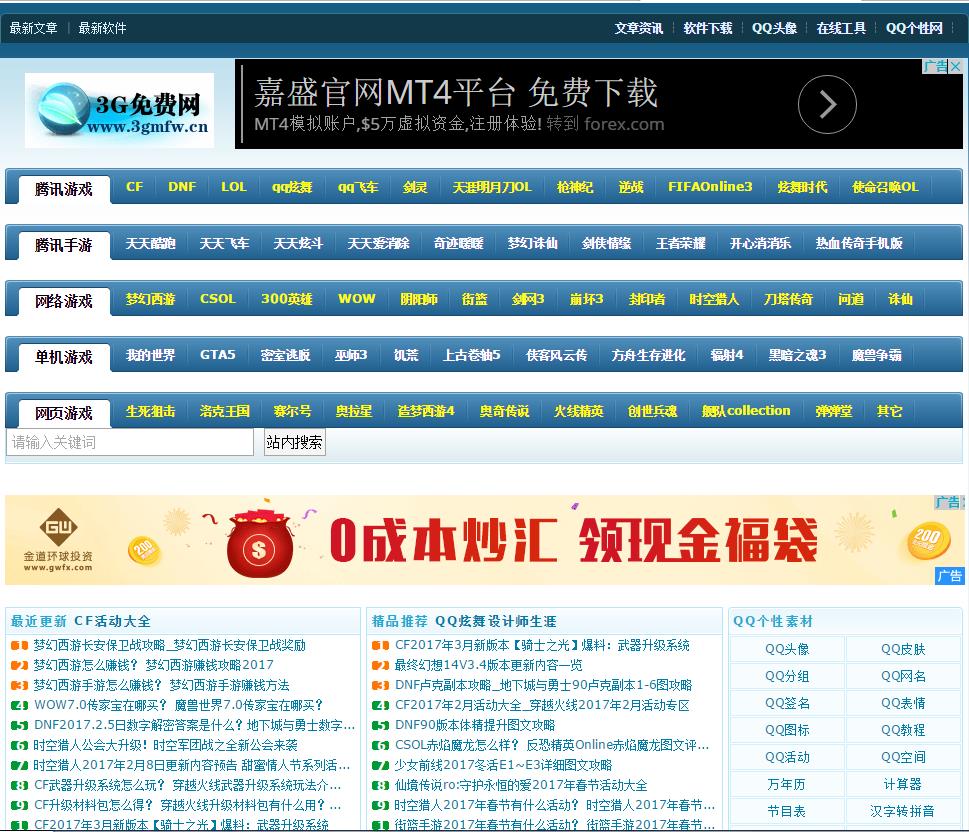Click the 3G免费网 site logo
Image resolution: width=969 pixels, height=832 pixels.
point(119,111)
